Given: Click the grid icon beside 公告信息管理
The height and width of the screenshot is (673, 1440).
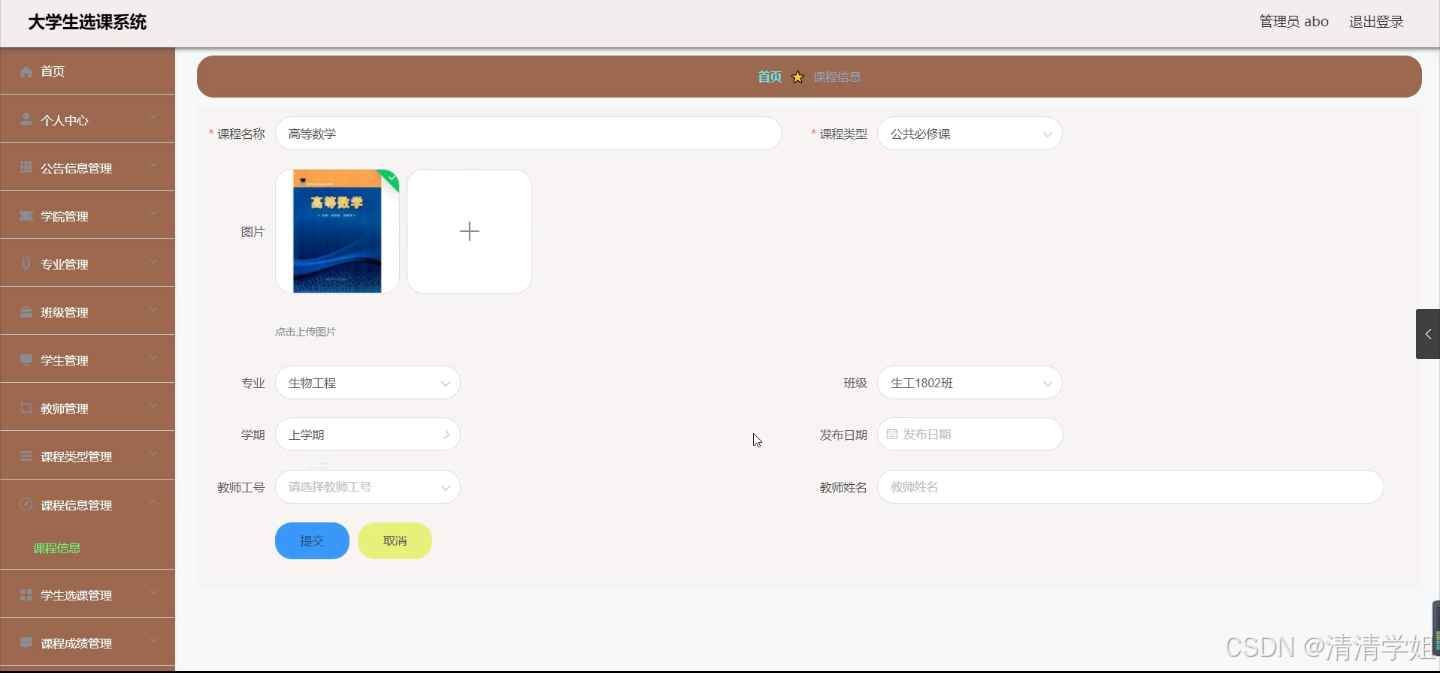Looking at the screenshot, I should [25, 167].
